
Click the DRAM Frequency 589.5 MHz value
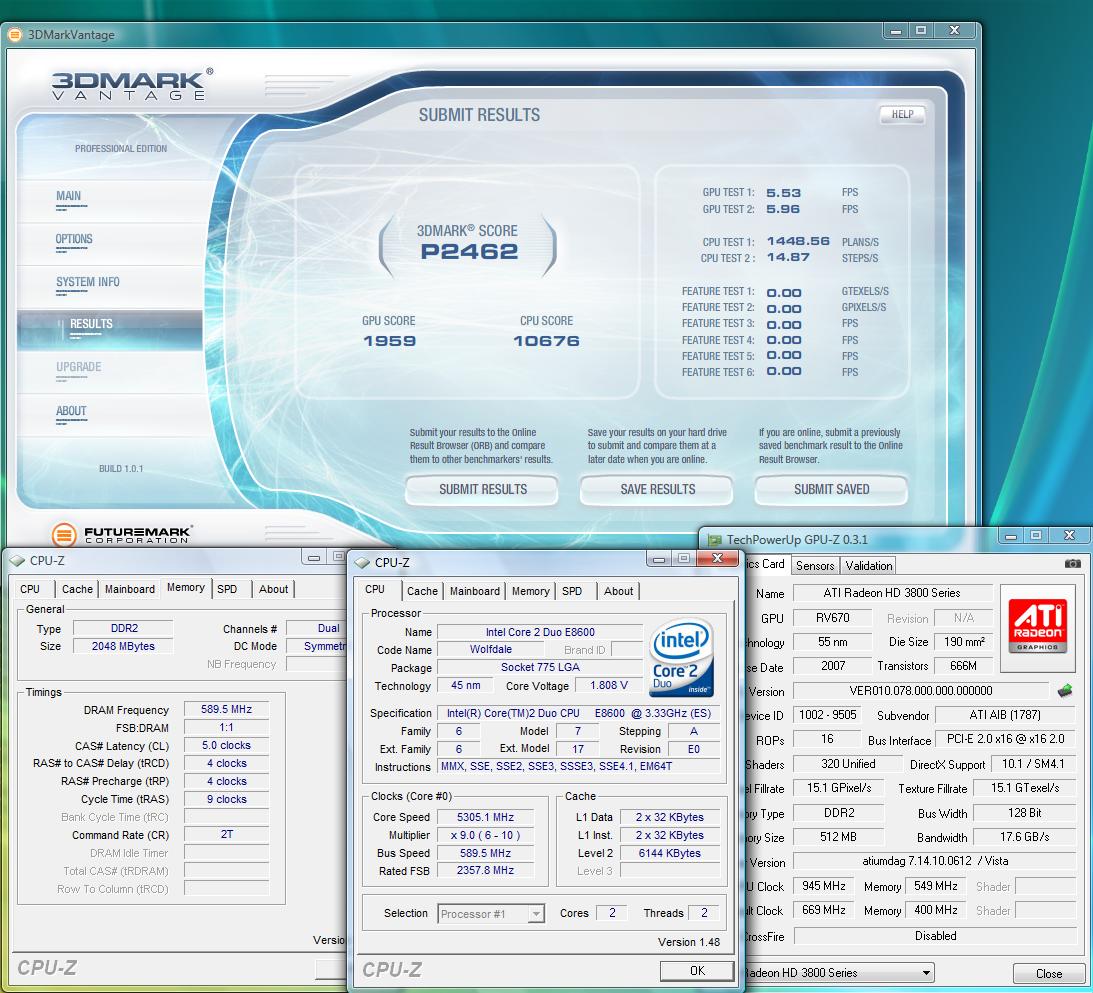point(227,709)
